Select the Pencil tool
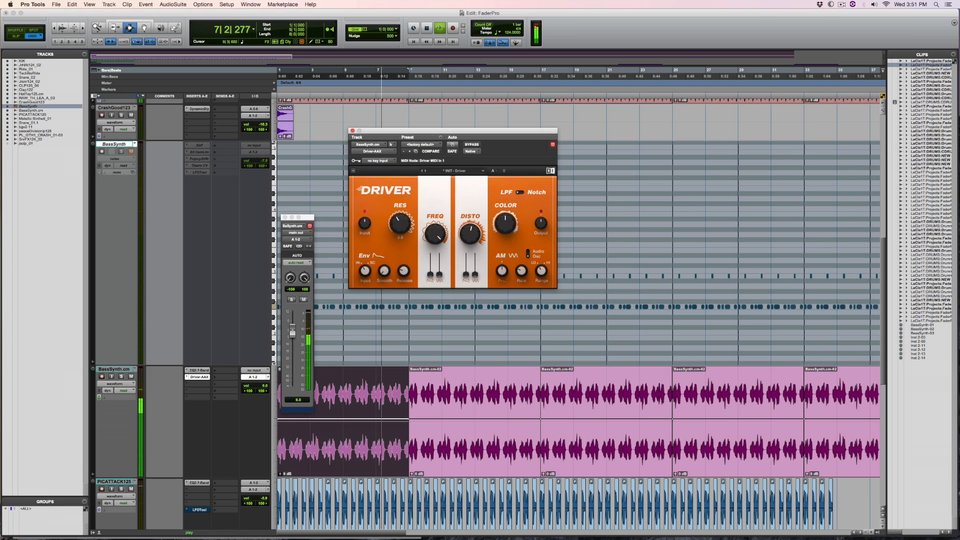The height and width of the screenshot is (540, 960). point(176,27)
